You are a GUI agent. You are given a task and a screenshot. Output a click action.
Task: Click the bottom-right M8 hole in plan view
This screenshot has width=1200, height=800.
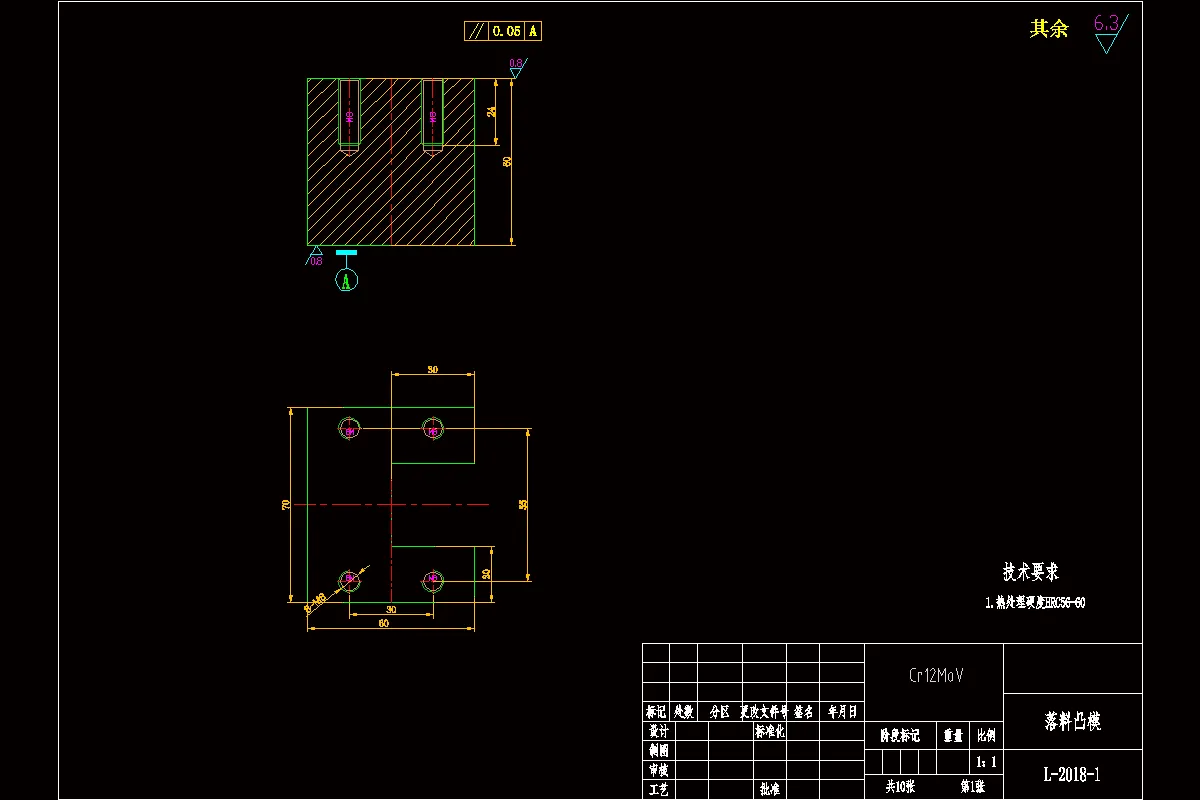click(x=432, y=579)
